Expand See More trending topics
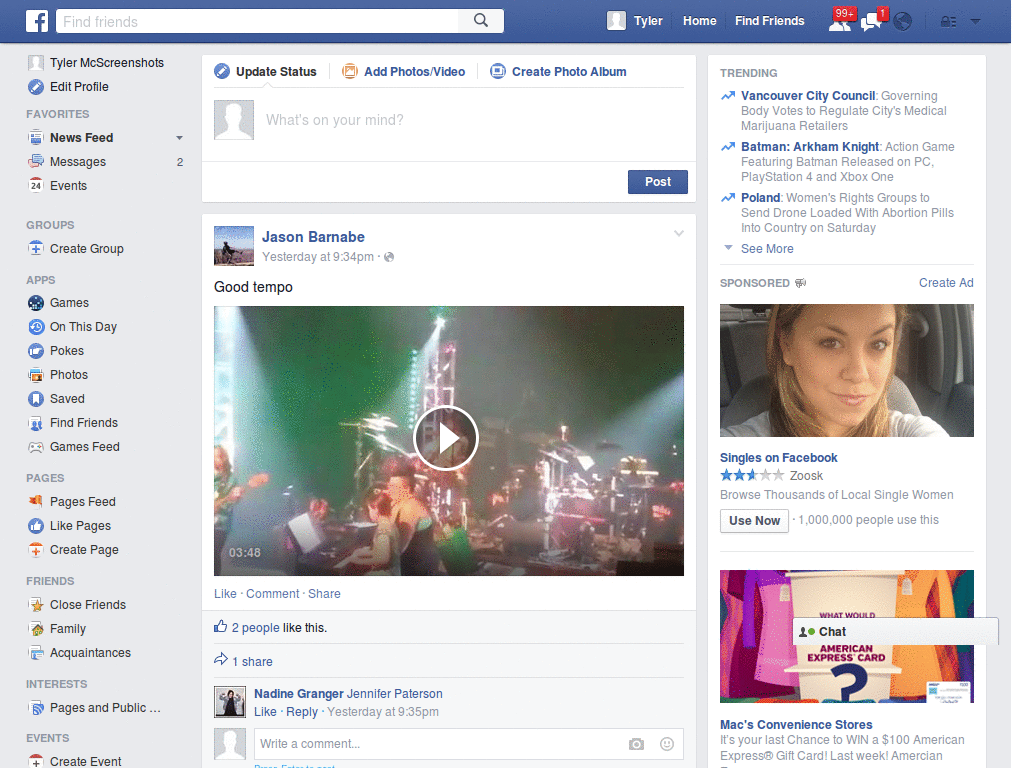The width and height of the screenshot is (1024, 768). click(767, 249)
